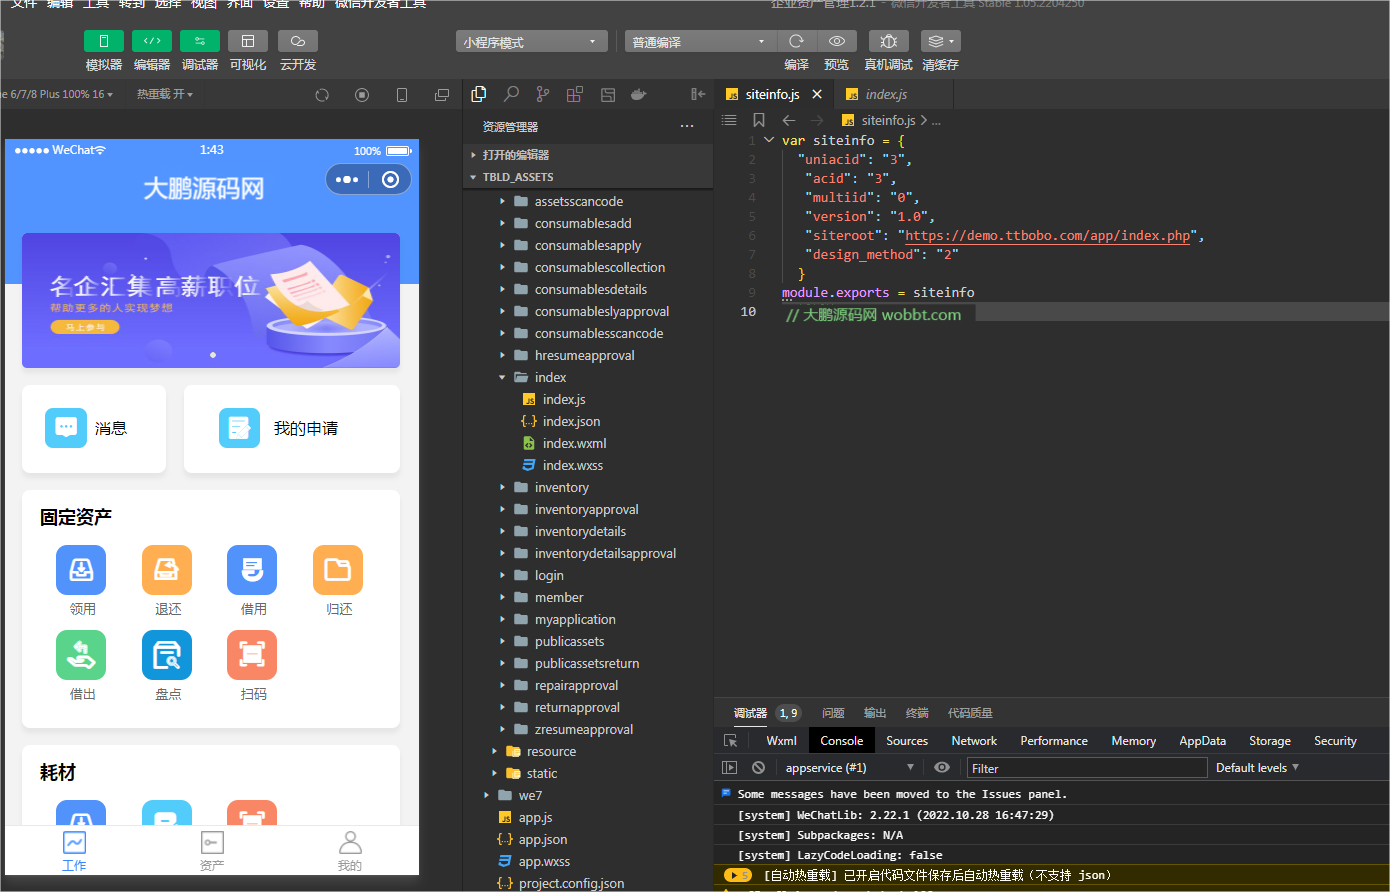Open the search icon in editor sidebar
The image size is (1390, 892).
coord(511,94)
